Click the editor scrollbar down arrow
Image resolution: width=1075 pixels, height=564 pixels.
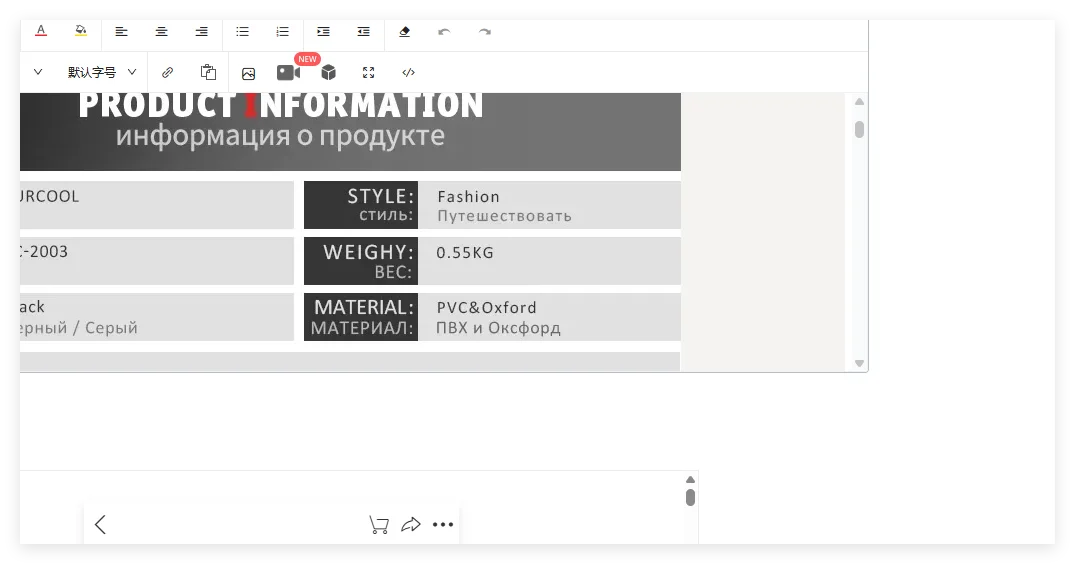[x=859, y=363]
